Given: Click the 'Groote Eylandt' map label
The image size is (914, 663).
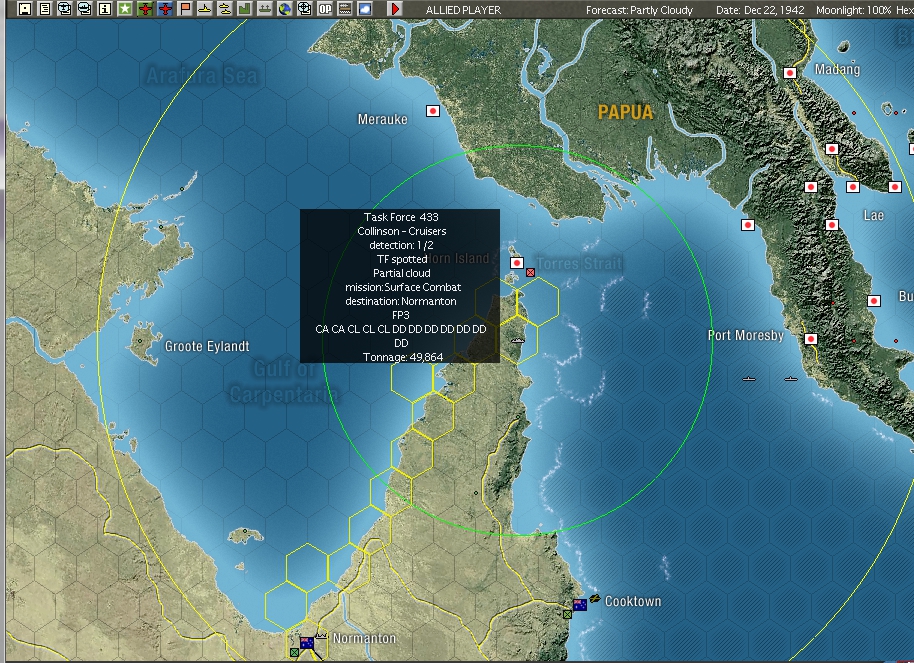Looking at the screenshot, I should pyautogui.click(x=207, y=346).
